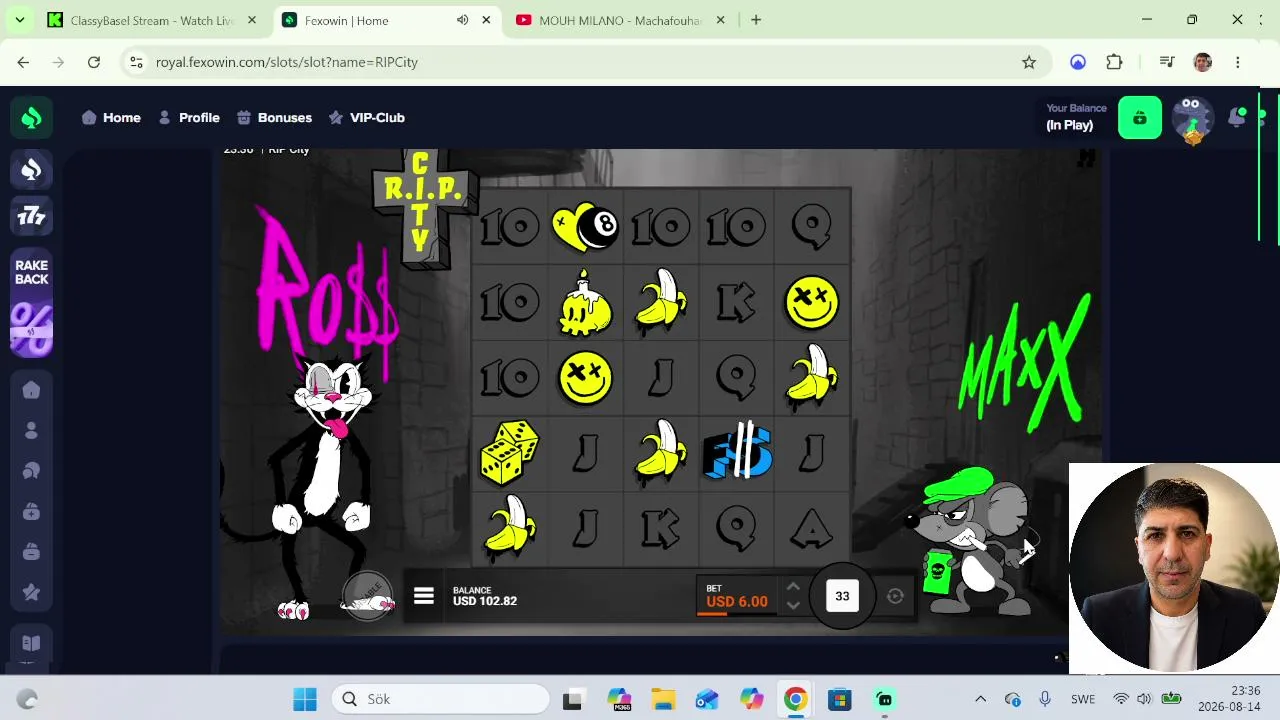The width and height of the screenshot is (1280, 720).
Task: Decrease the bet with the down arrow
Action: point(793,605)
